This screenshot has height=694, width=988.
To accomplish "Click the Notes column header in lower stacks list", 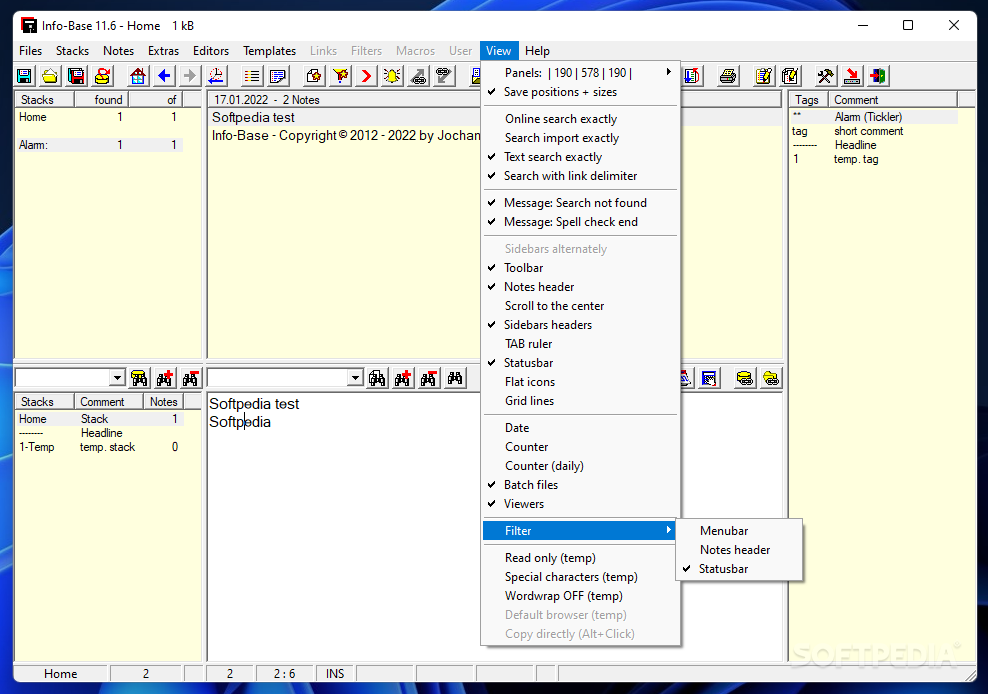I will [x=163, y=402].
